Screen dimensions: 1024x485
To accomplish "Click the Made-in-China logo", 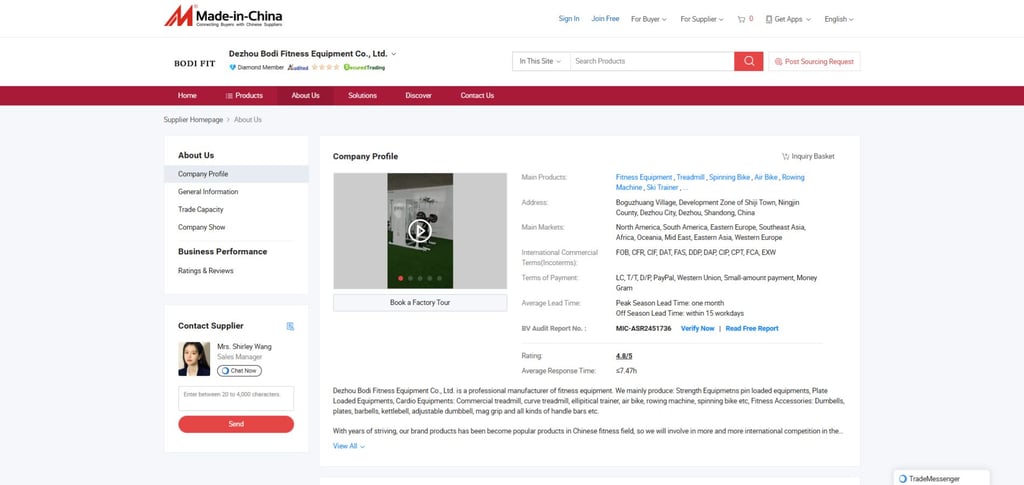I will tap(223, 16).
